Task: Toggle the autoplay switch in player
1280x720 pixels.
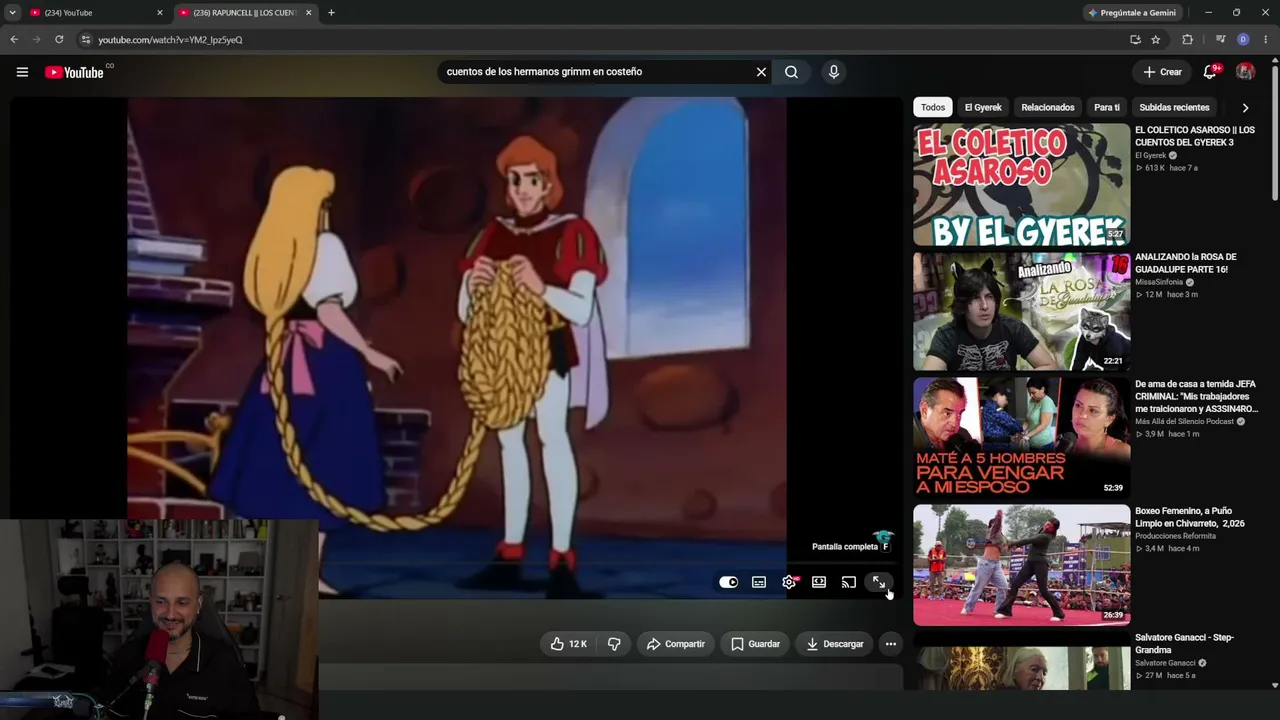Action: 728,582
